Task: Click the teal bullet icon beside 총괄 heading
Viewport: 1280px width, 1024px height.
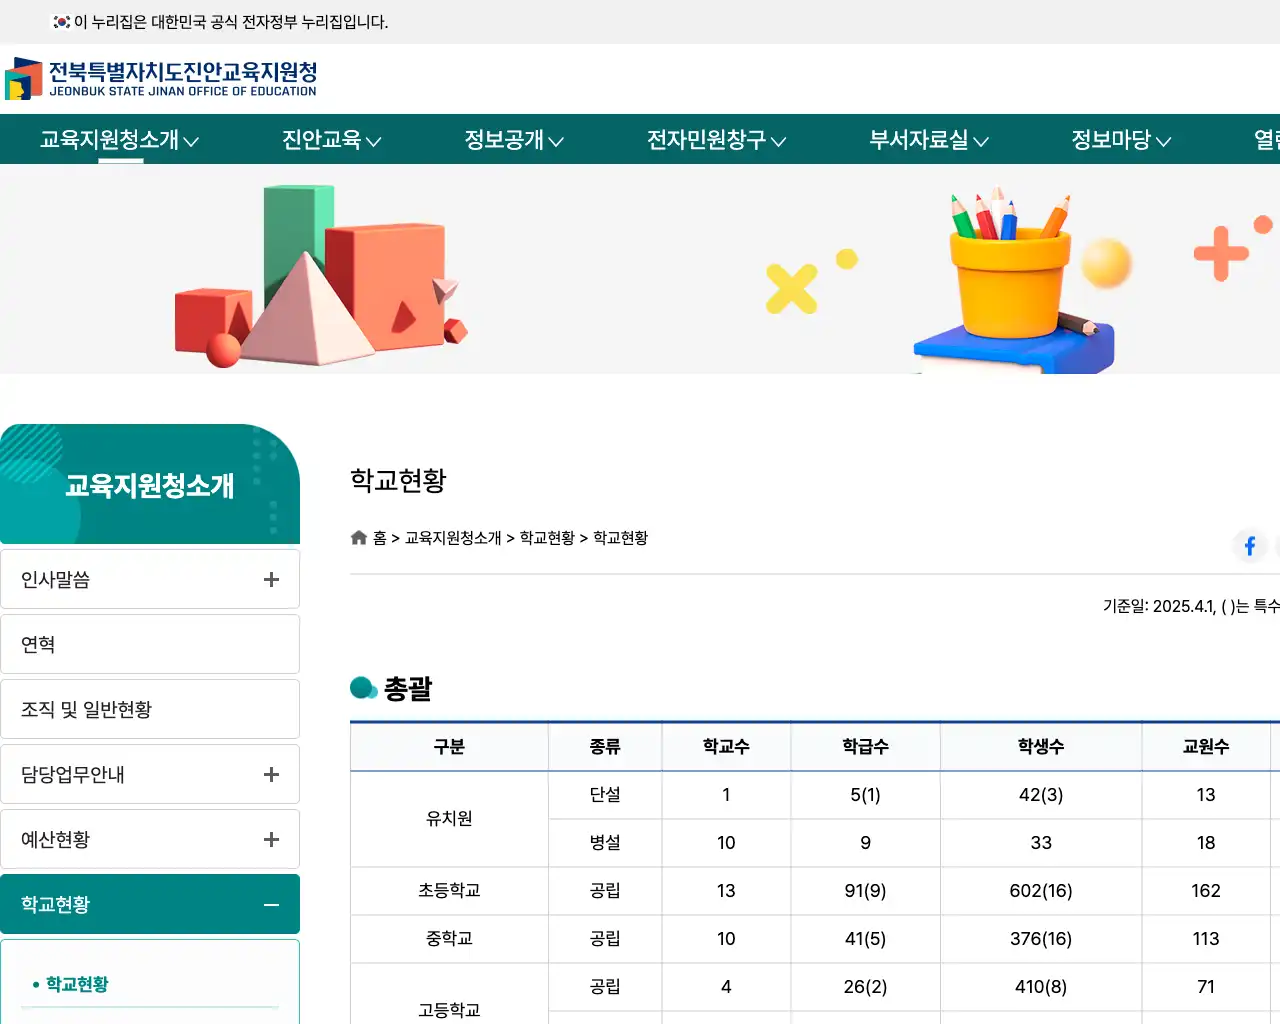Action: click(364, 688)
